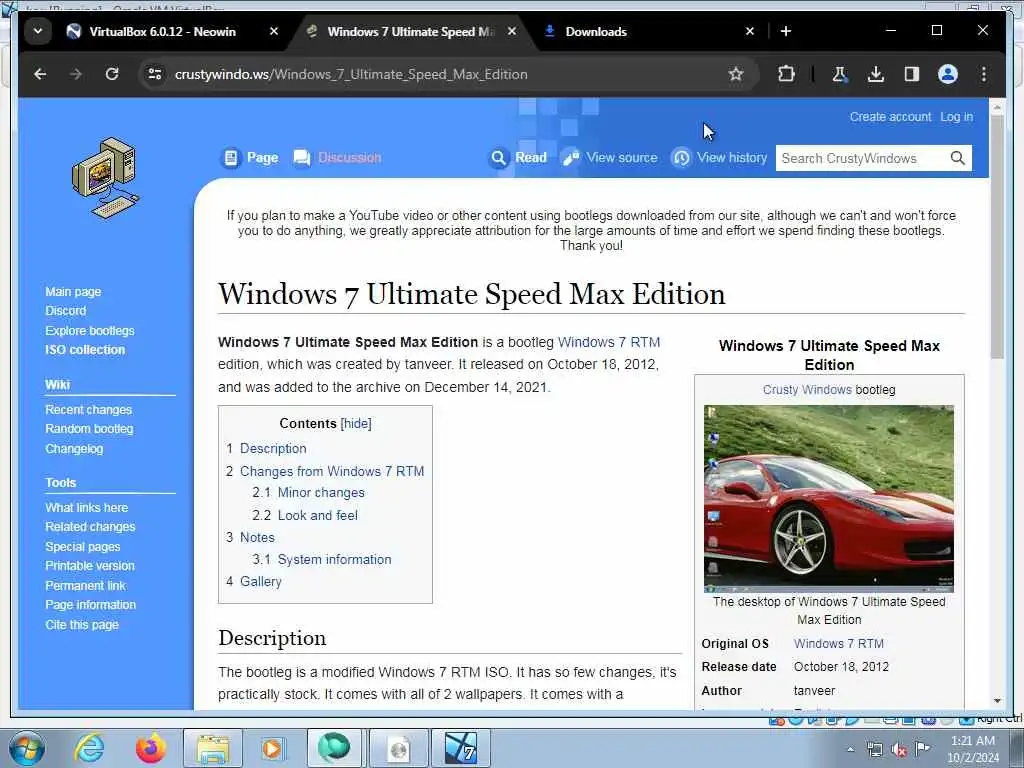
Task: Close the Windows 7 Ultimate Speed Max tab
Action: pos(512,31)
